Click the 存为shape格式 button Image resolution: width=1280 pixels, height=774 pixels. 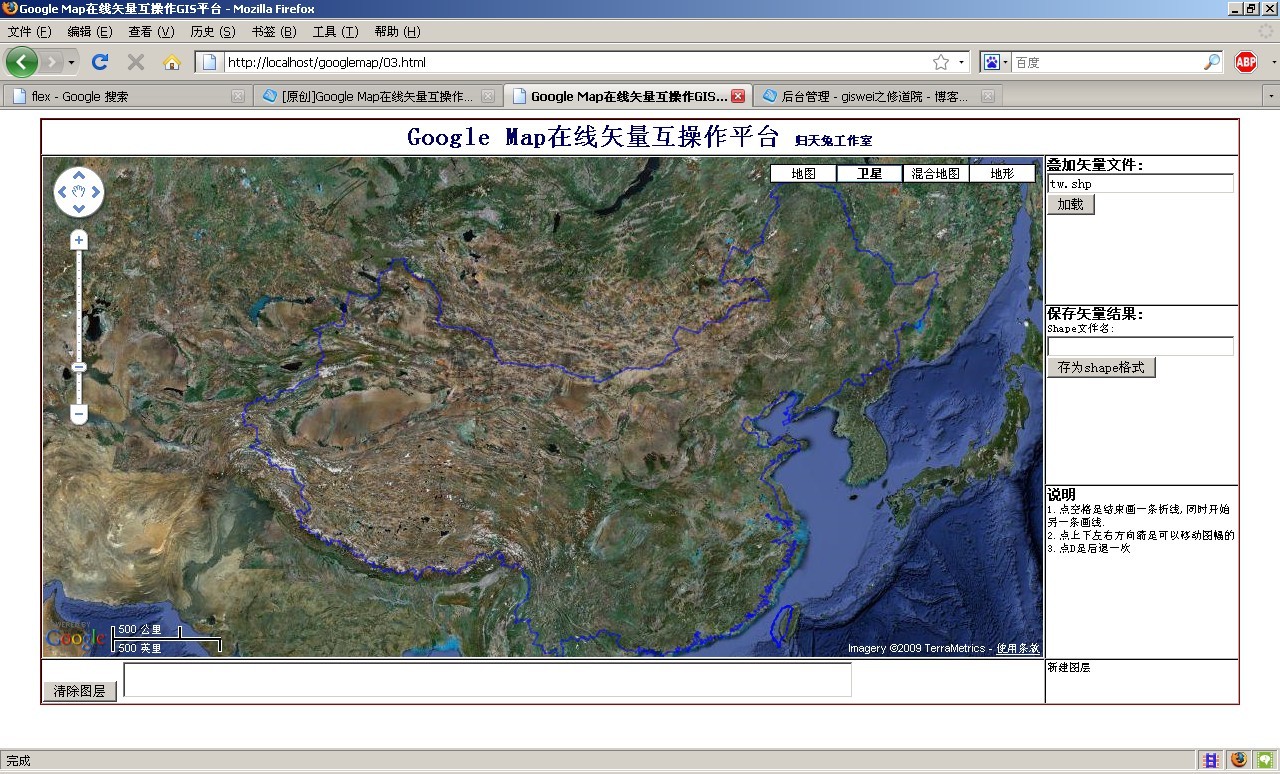1101,367
